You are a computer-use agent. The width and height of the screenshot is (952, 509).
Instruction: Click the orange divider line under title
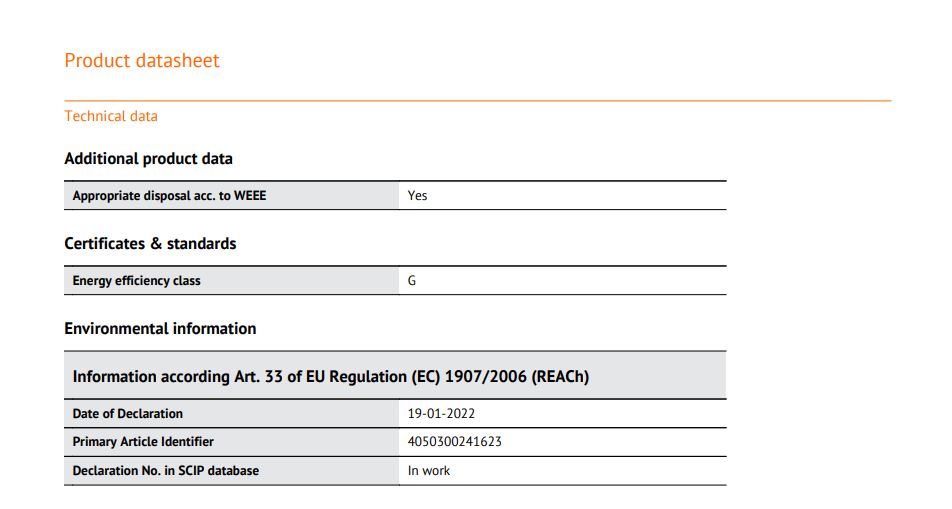point(478,100)
